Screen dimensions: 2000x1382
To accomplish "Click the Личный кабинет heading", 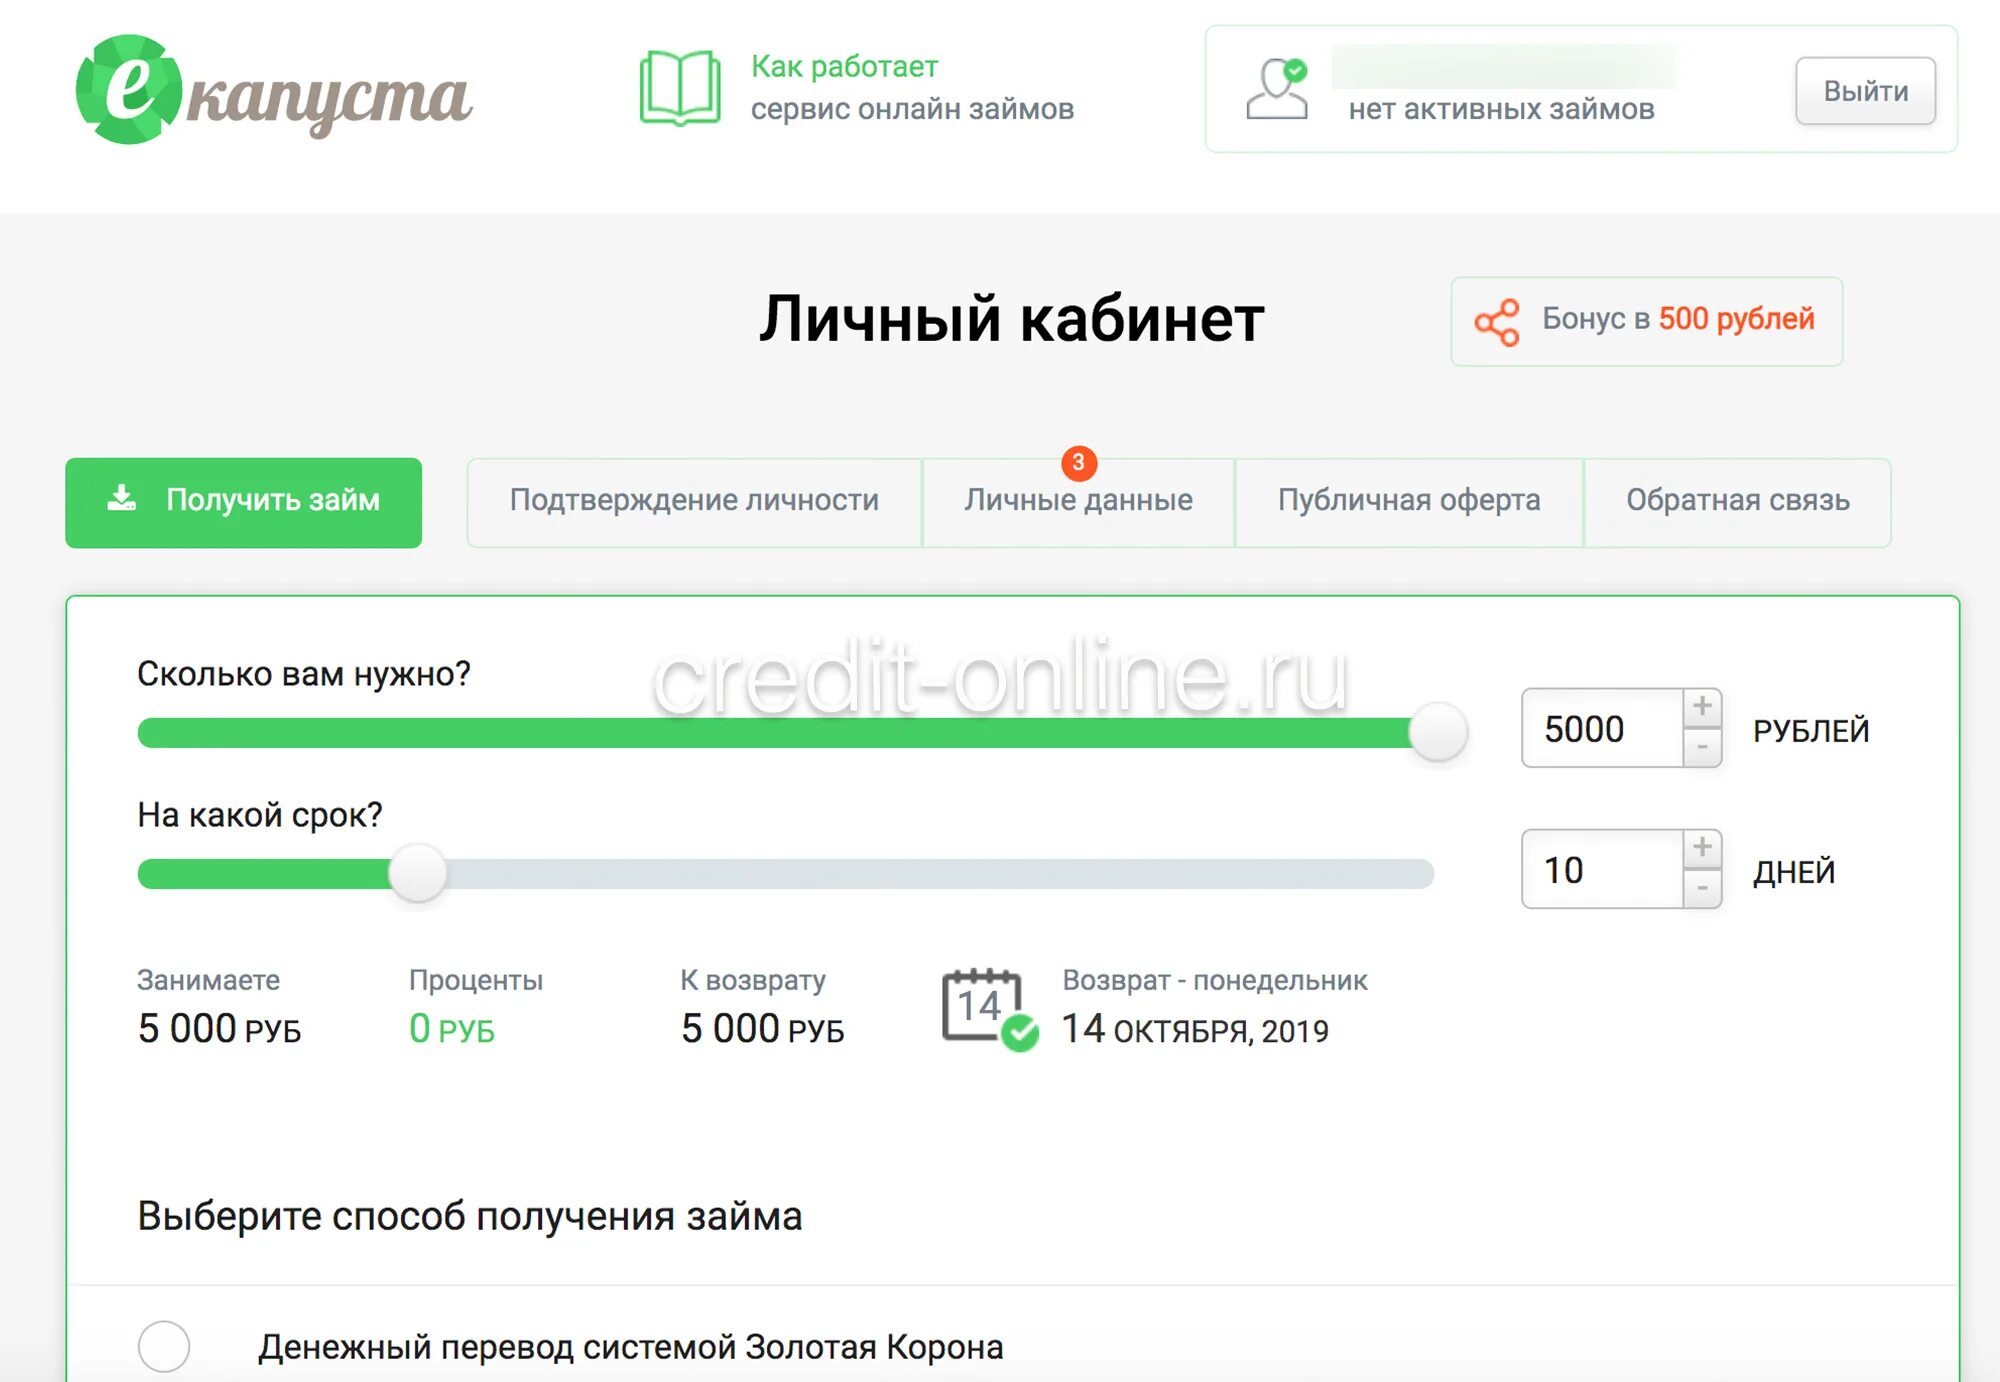I will [x=1011, y=319].
